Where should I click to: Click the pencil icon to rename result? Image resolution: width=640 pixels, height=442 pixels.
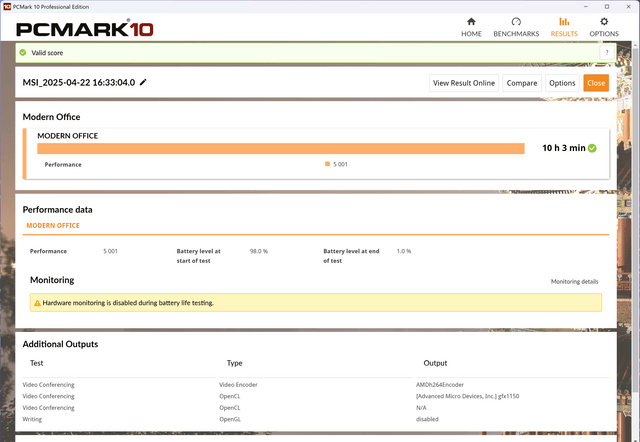coord(143,82)
